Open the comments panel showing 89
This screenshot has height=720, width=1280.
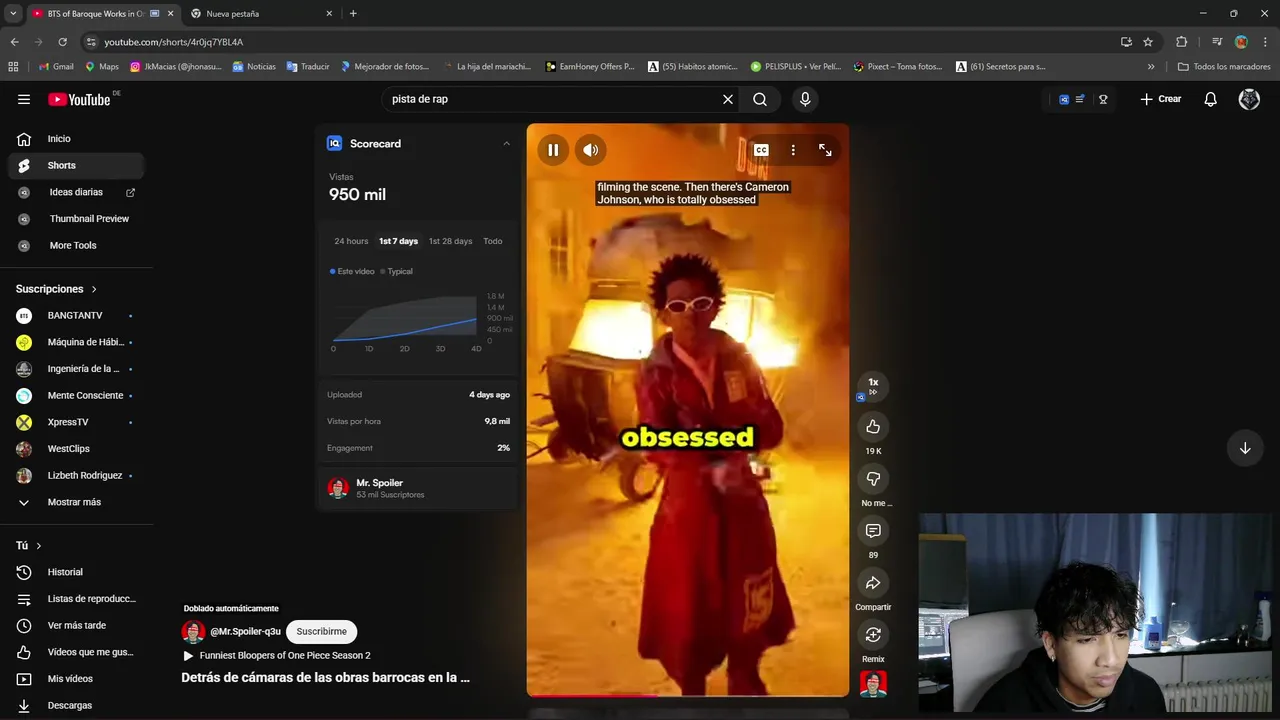pyautogui.click(x=873, y=531)
